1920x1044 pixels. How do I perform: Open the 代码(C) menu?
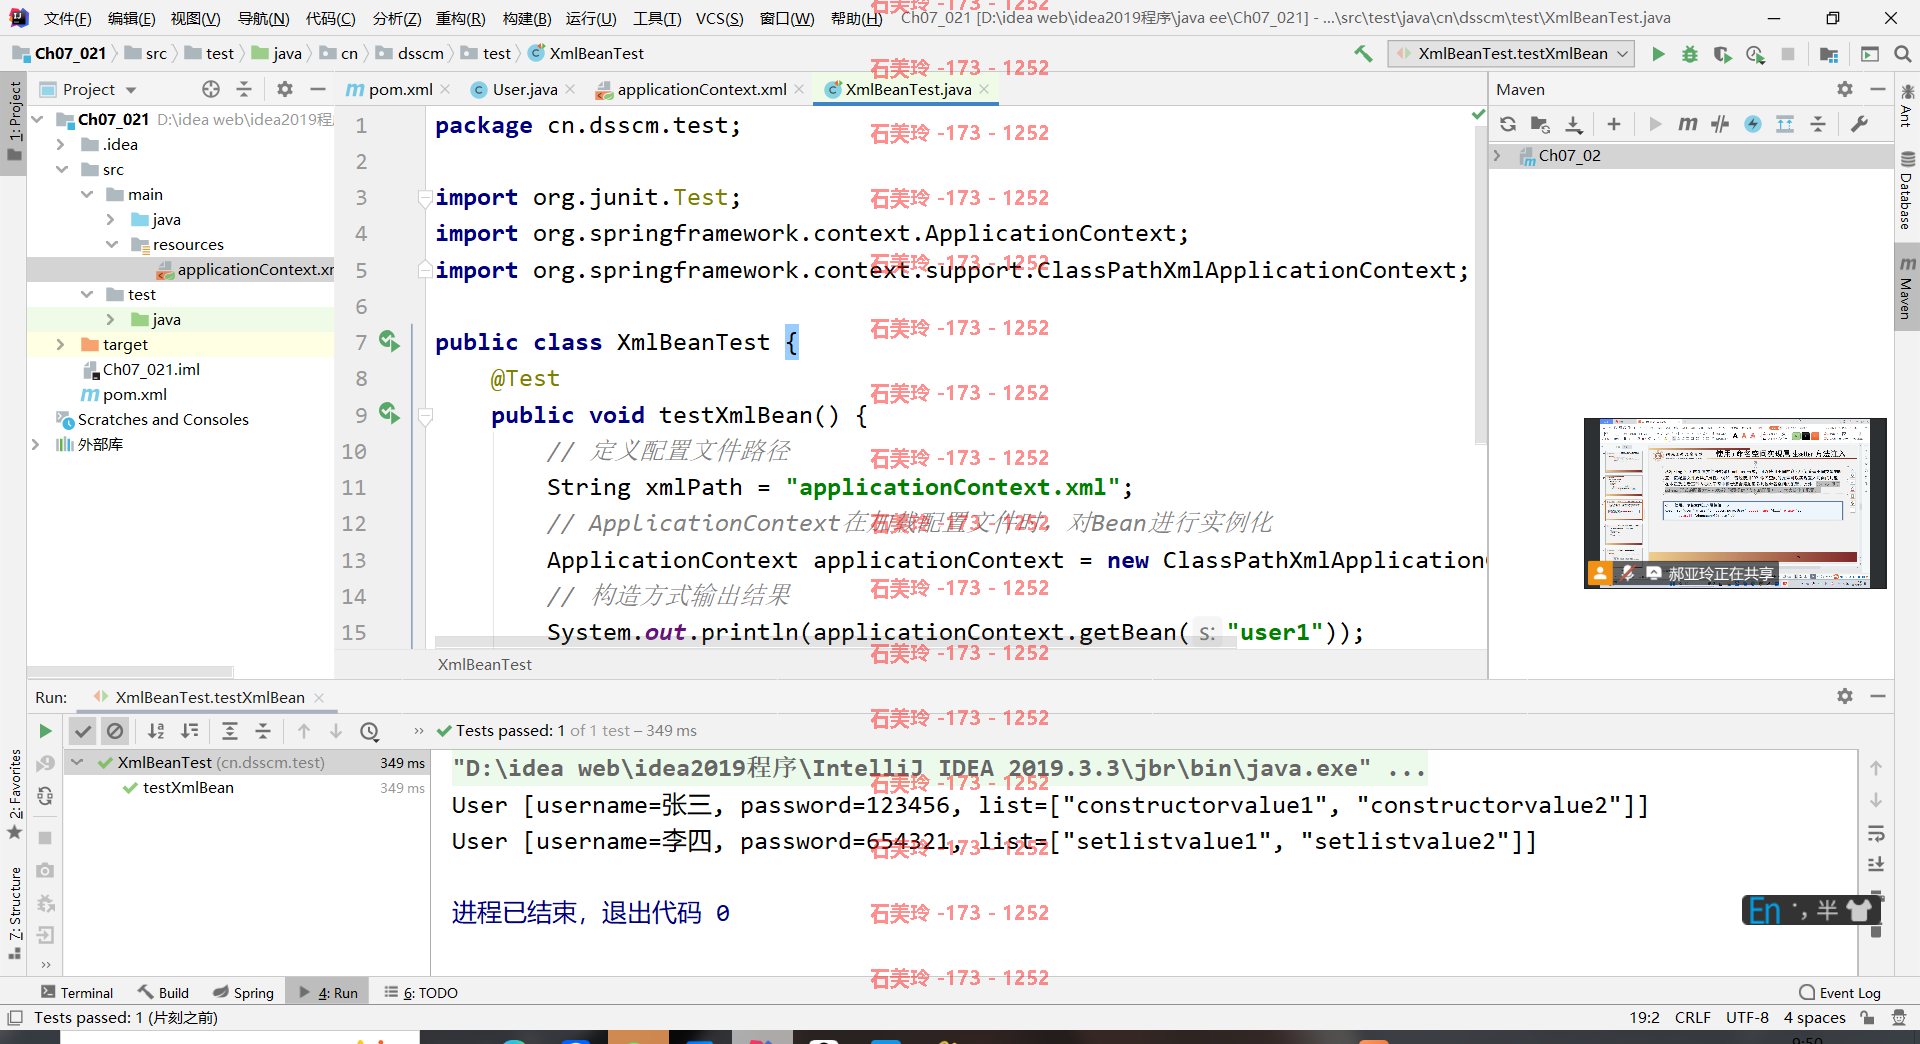[x=331, y=18]
